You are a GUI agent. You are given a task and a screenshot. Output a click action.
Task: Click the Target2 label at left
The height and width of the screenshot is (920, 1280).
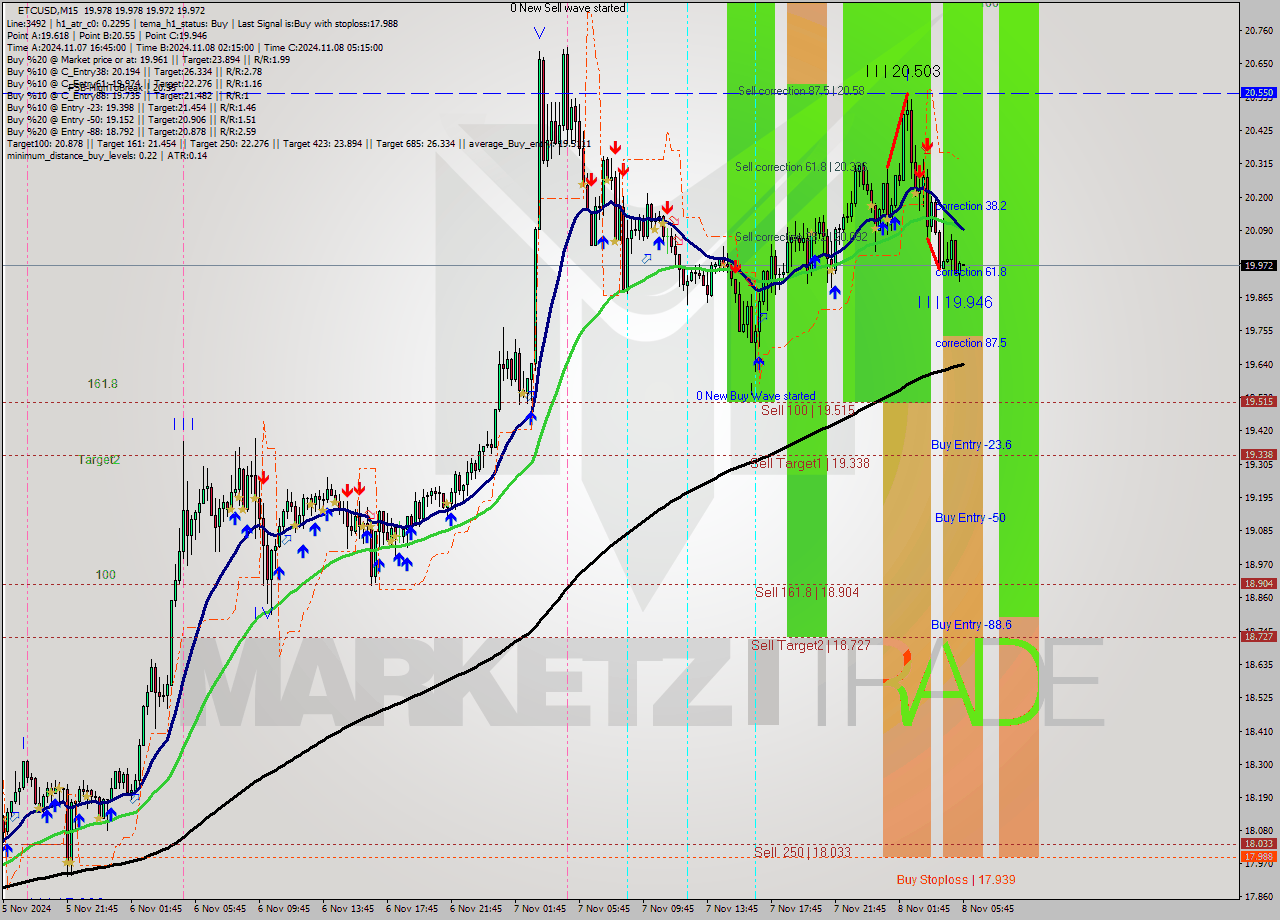pyautogui.click(x=99, y=460)
